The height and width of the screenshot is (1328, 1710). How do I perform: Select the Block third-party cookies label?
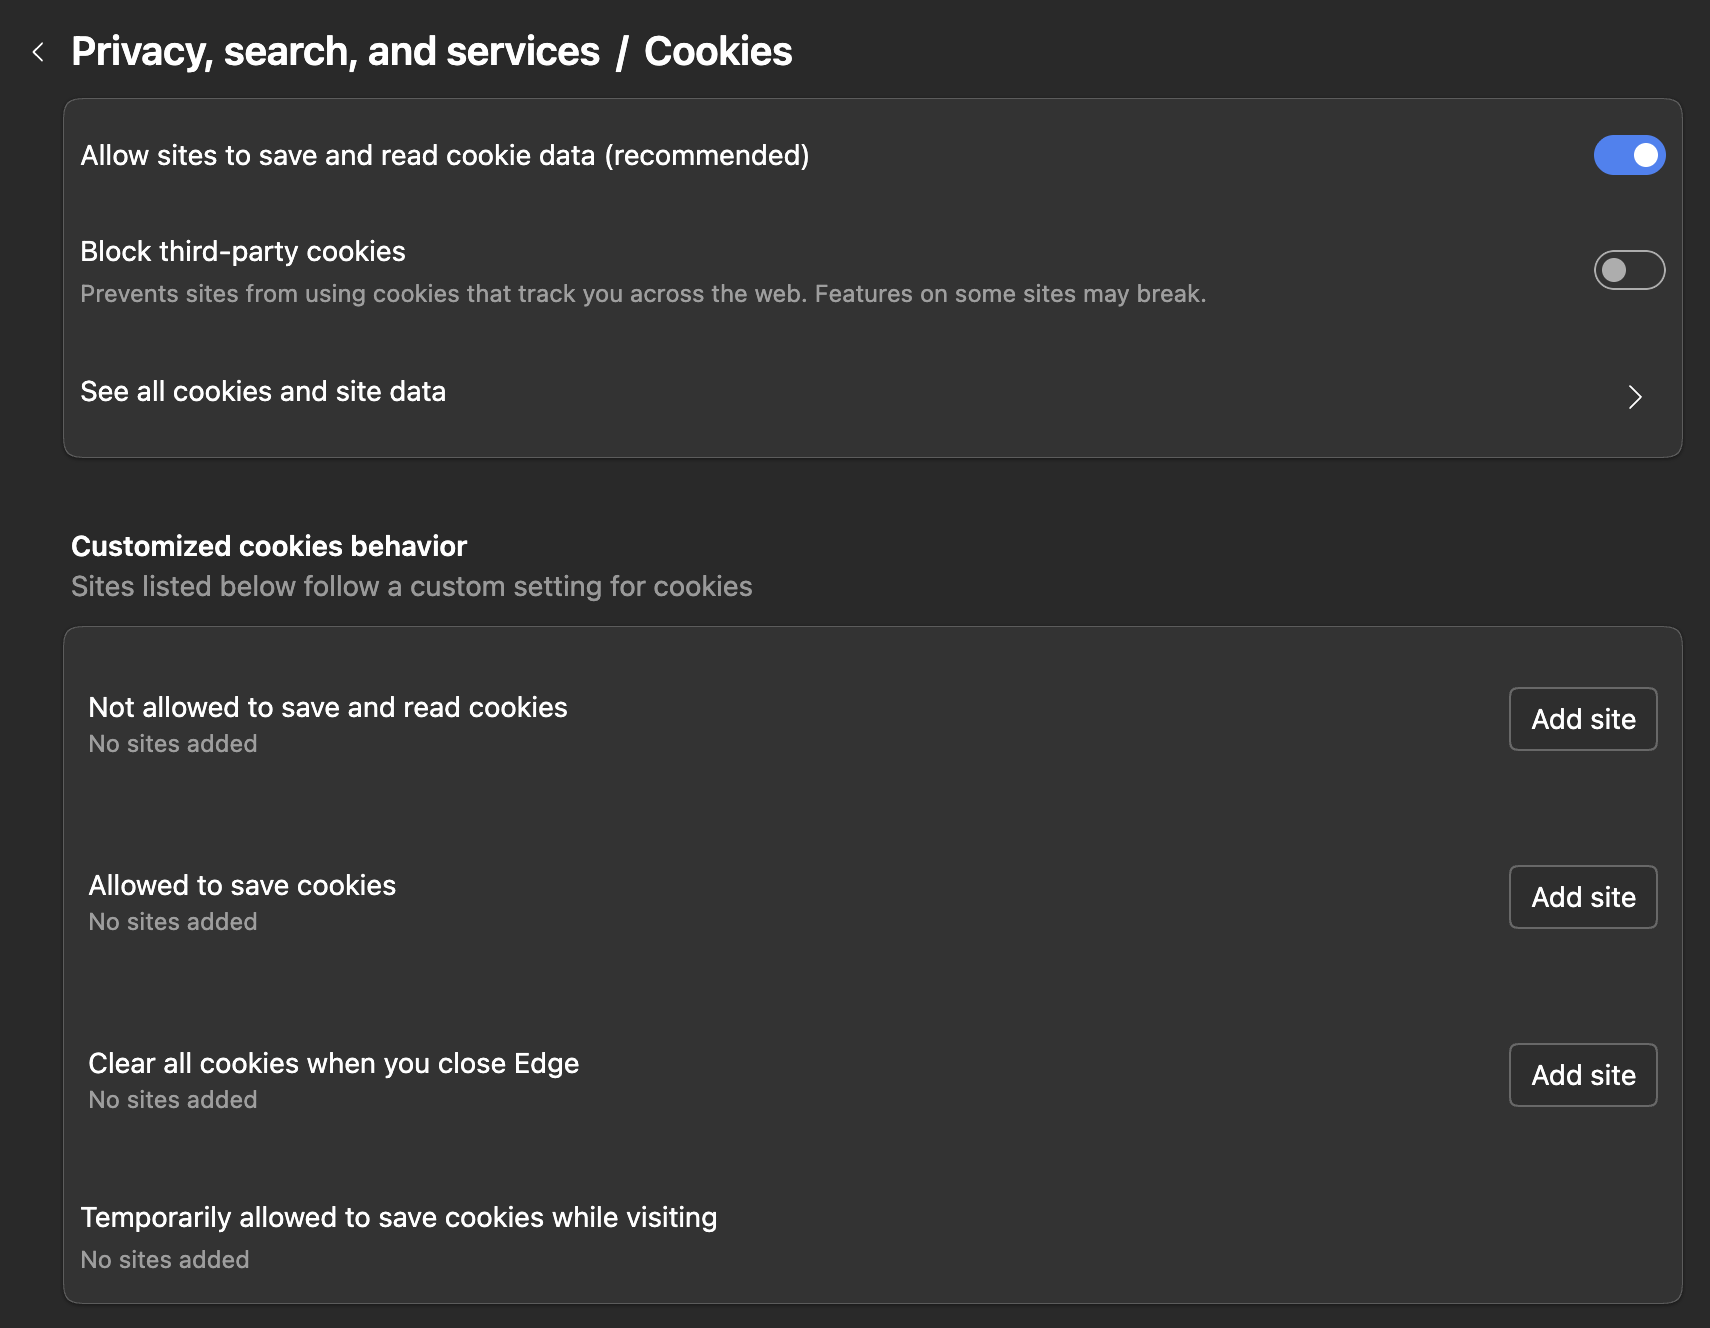[243, 252]
